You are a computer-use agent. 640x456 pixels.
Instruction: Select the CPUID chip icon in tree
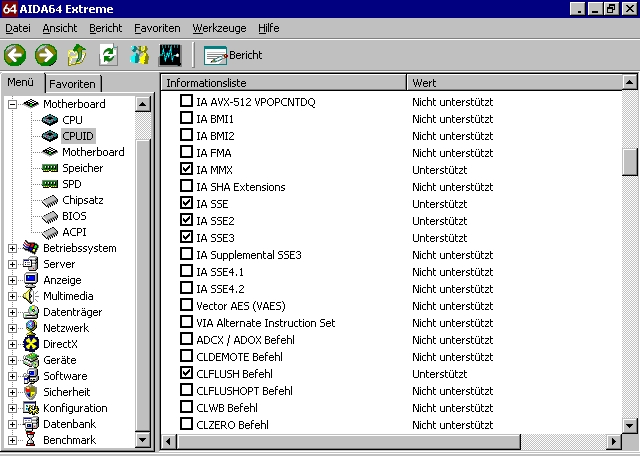tap(50, 136)
